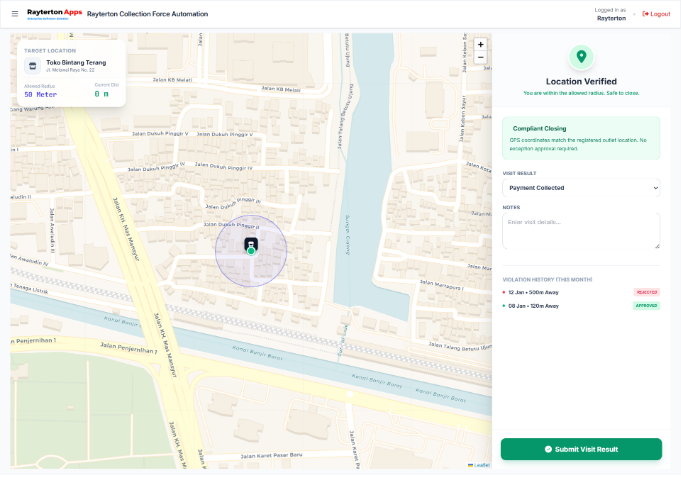The width and height of the screenshot is (681, 477).
Task: Click the store icon in Target Location card
Action: coord(32,66)
